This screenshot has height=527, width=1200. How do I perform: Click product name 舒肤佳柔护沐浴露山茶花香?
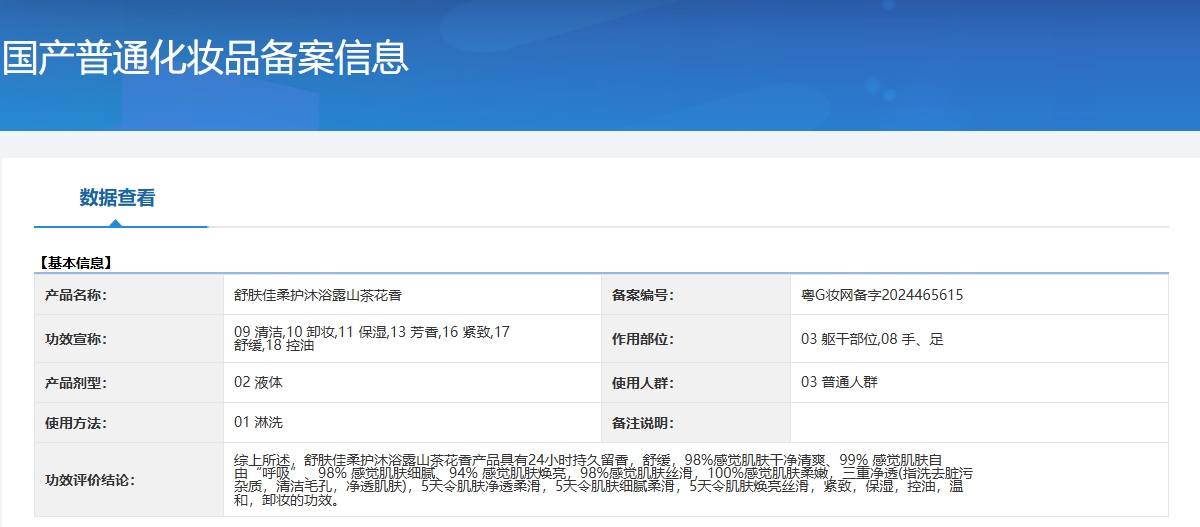coord(318,295)
